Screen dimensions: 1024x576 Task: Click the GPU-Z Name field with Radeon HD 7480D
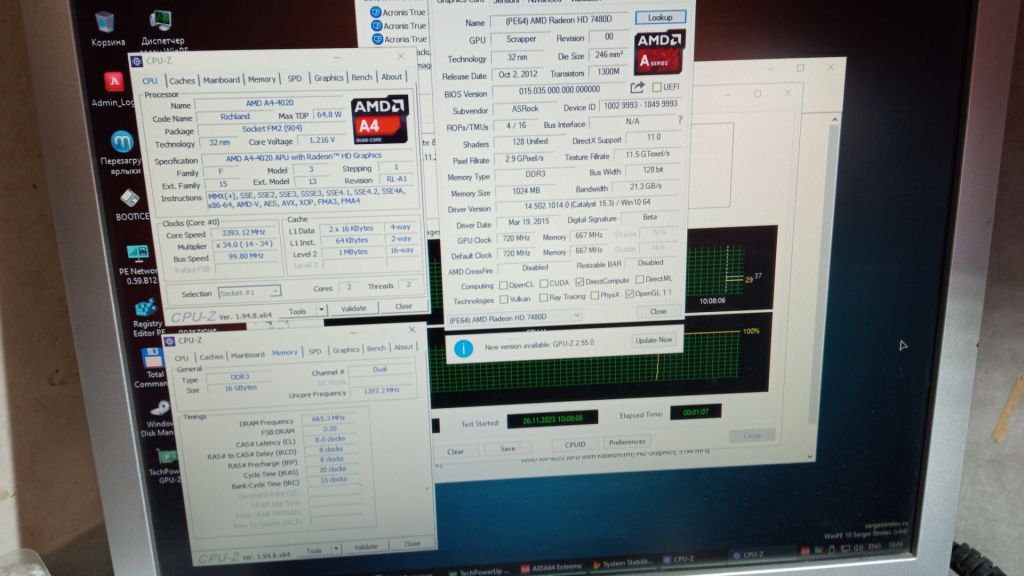tap(558, 20)
